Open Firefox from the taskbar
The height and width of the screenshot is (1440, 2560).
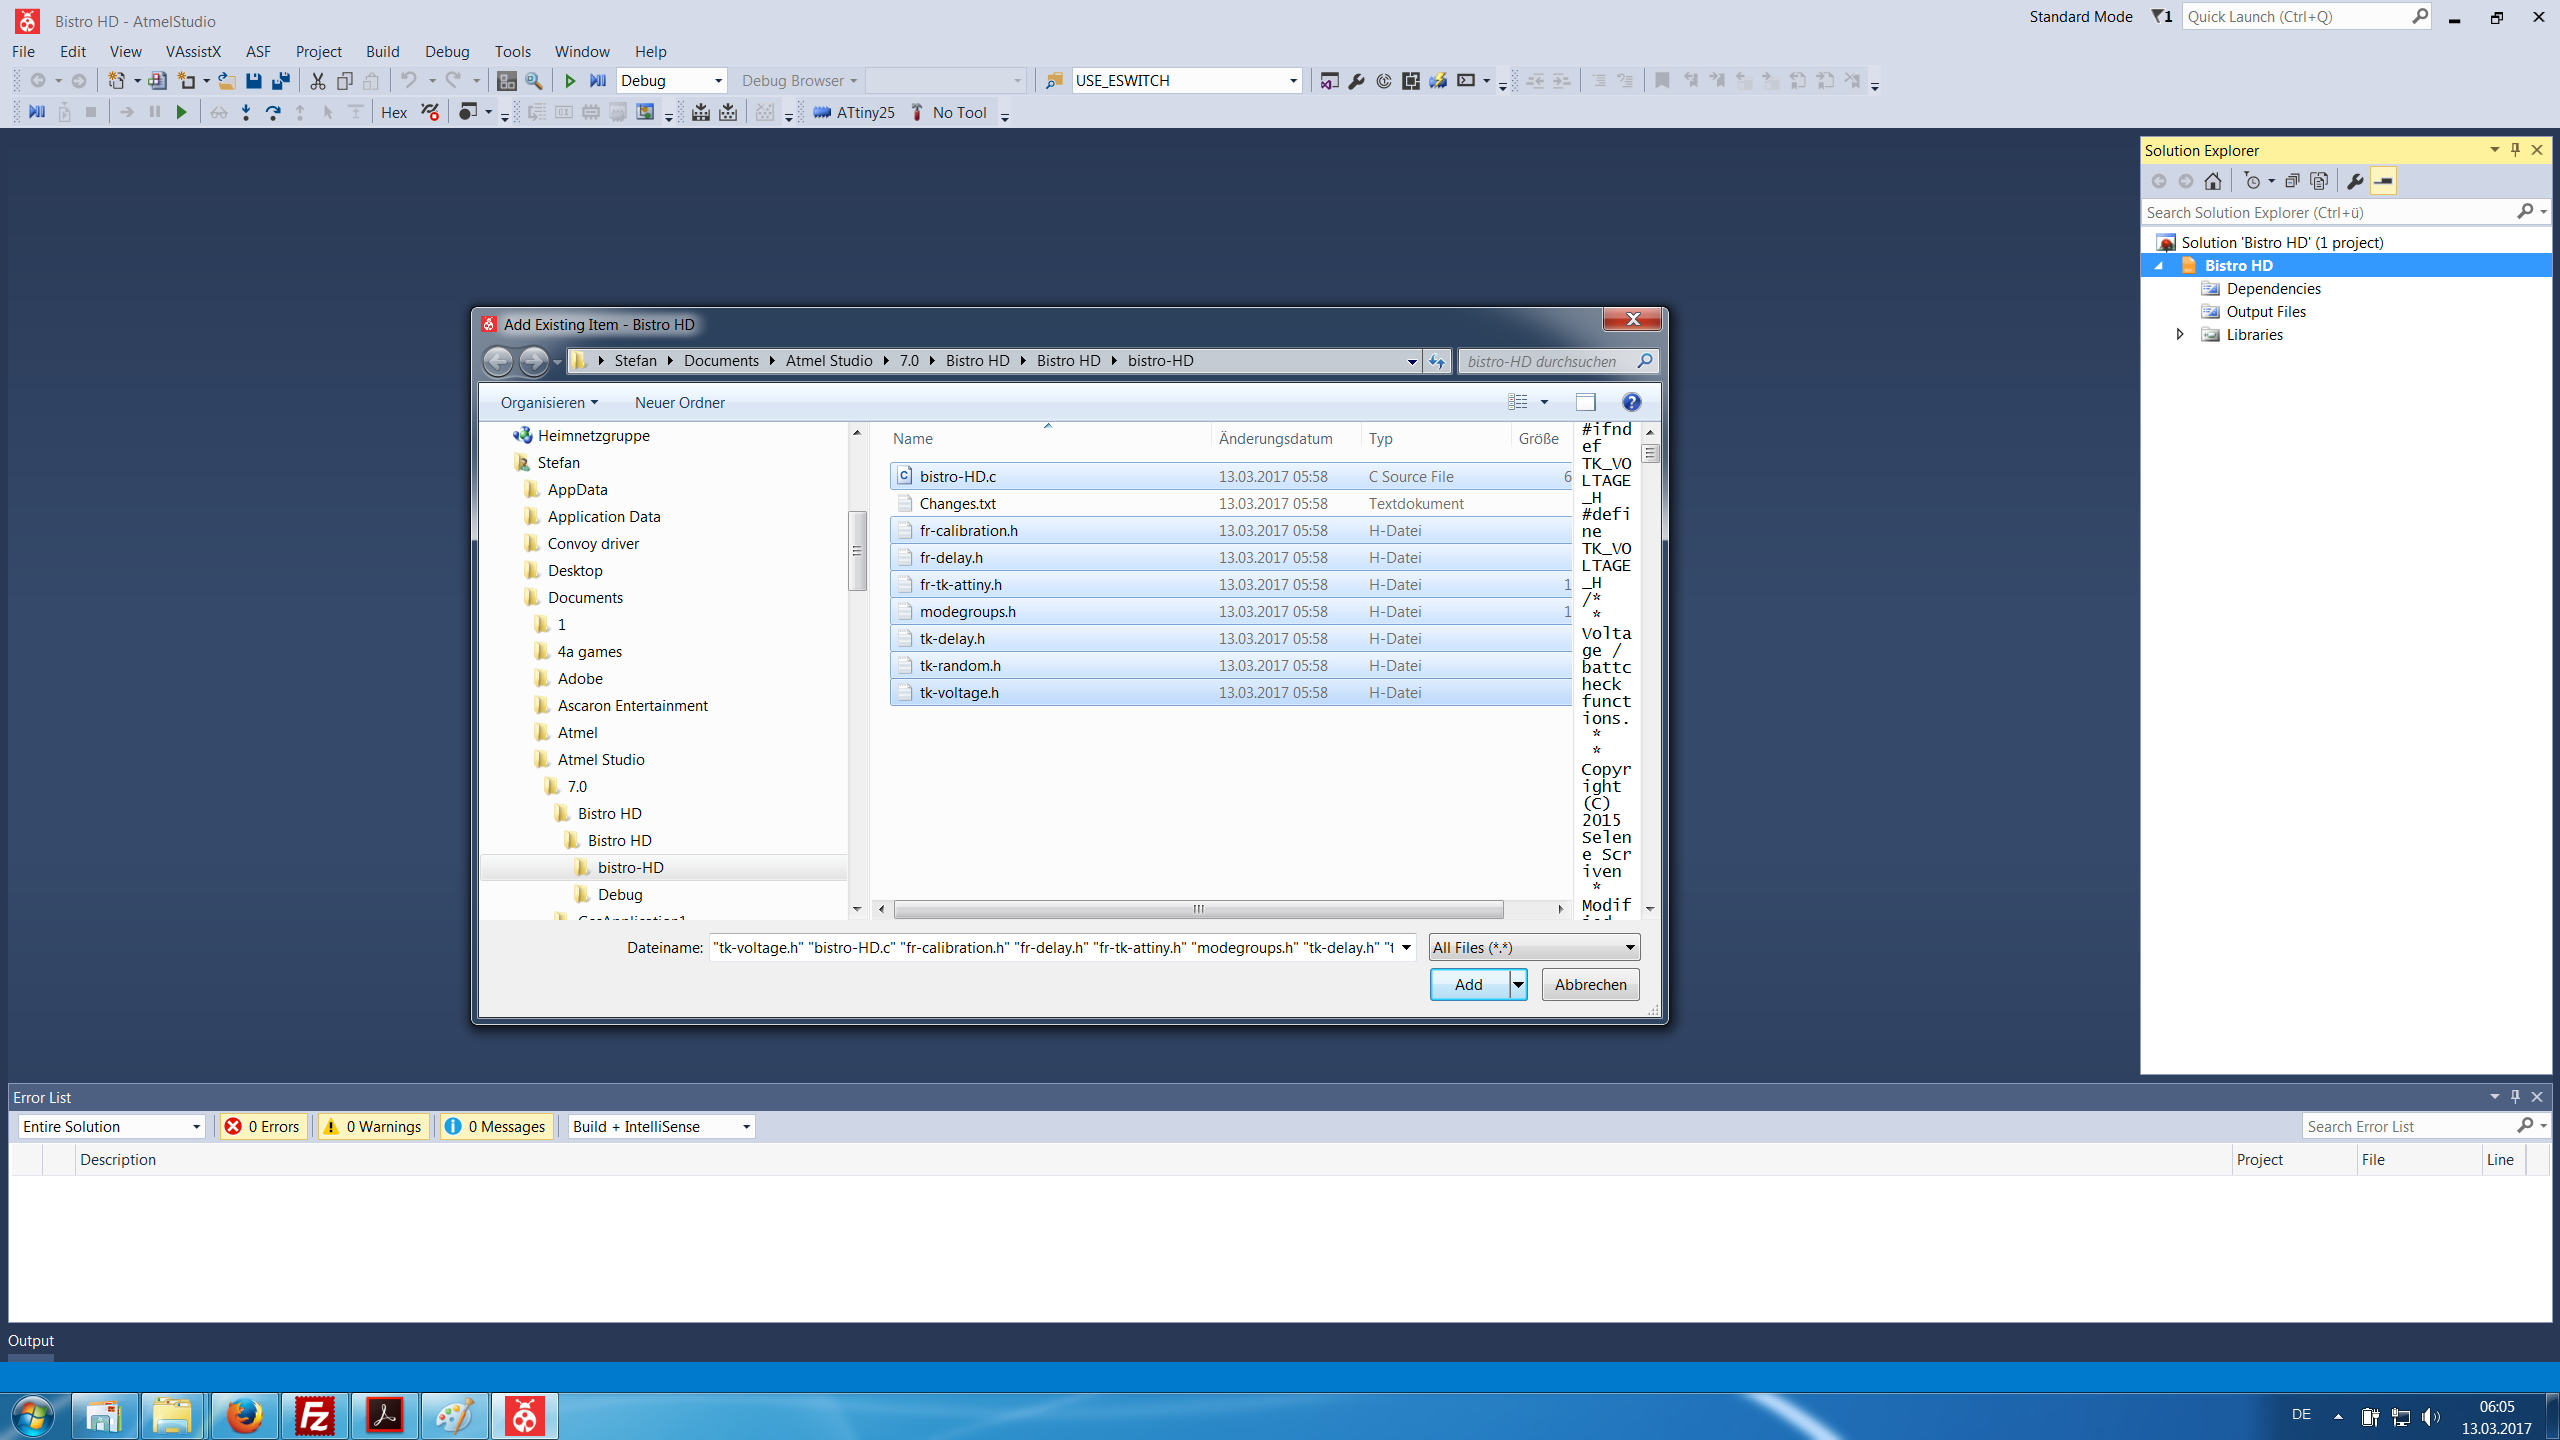[245, 1416]
